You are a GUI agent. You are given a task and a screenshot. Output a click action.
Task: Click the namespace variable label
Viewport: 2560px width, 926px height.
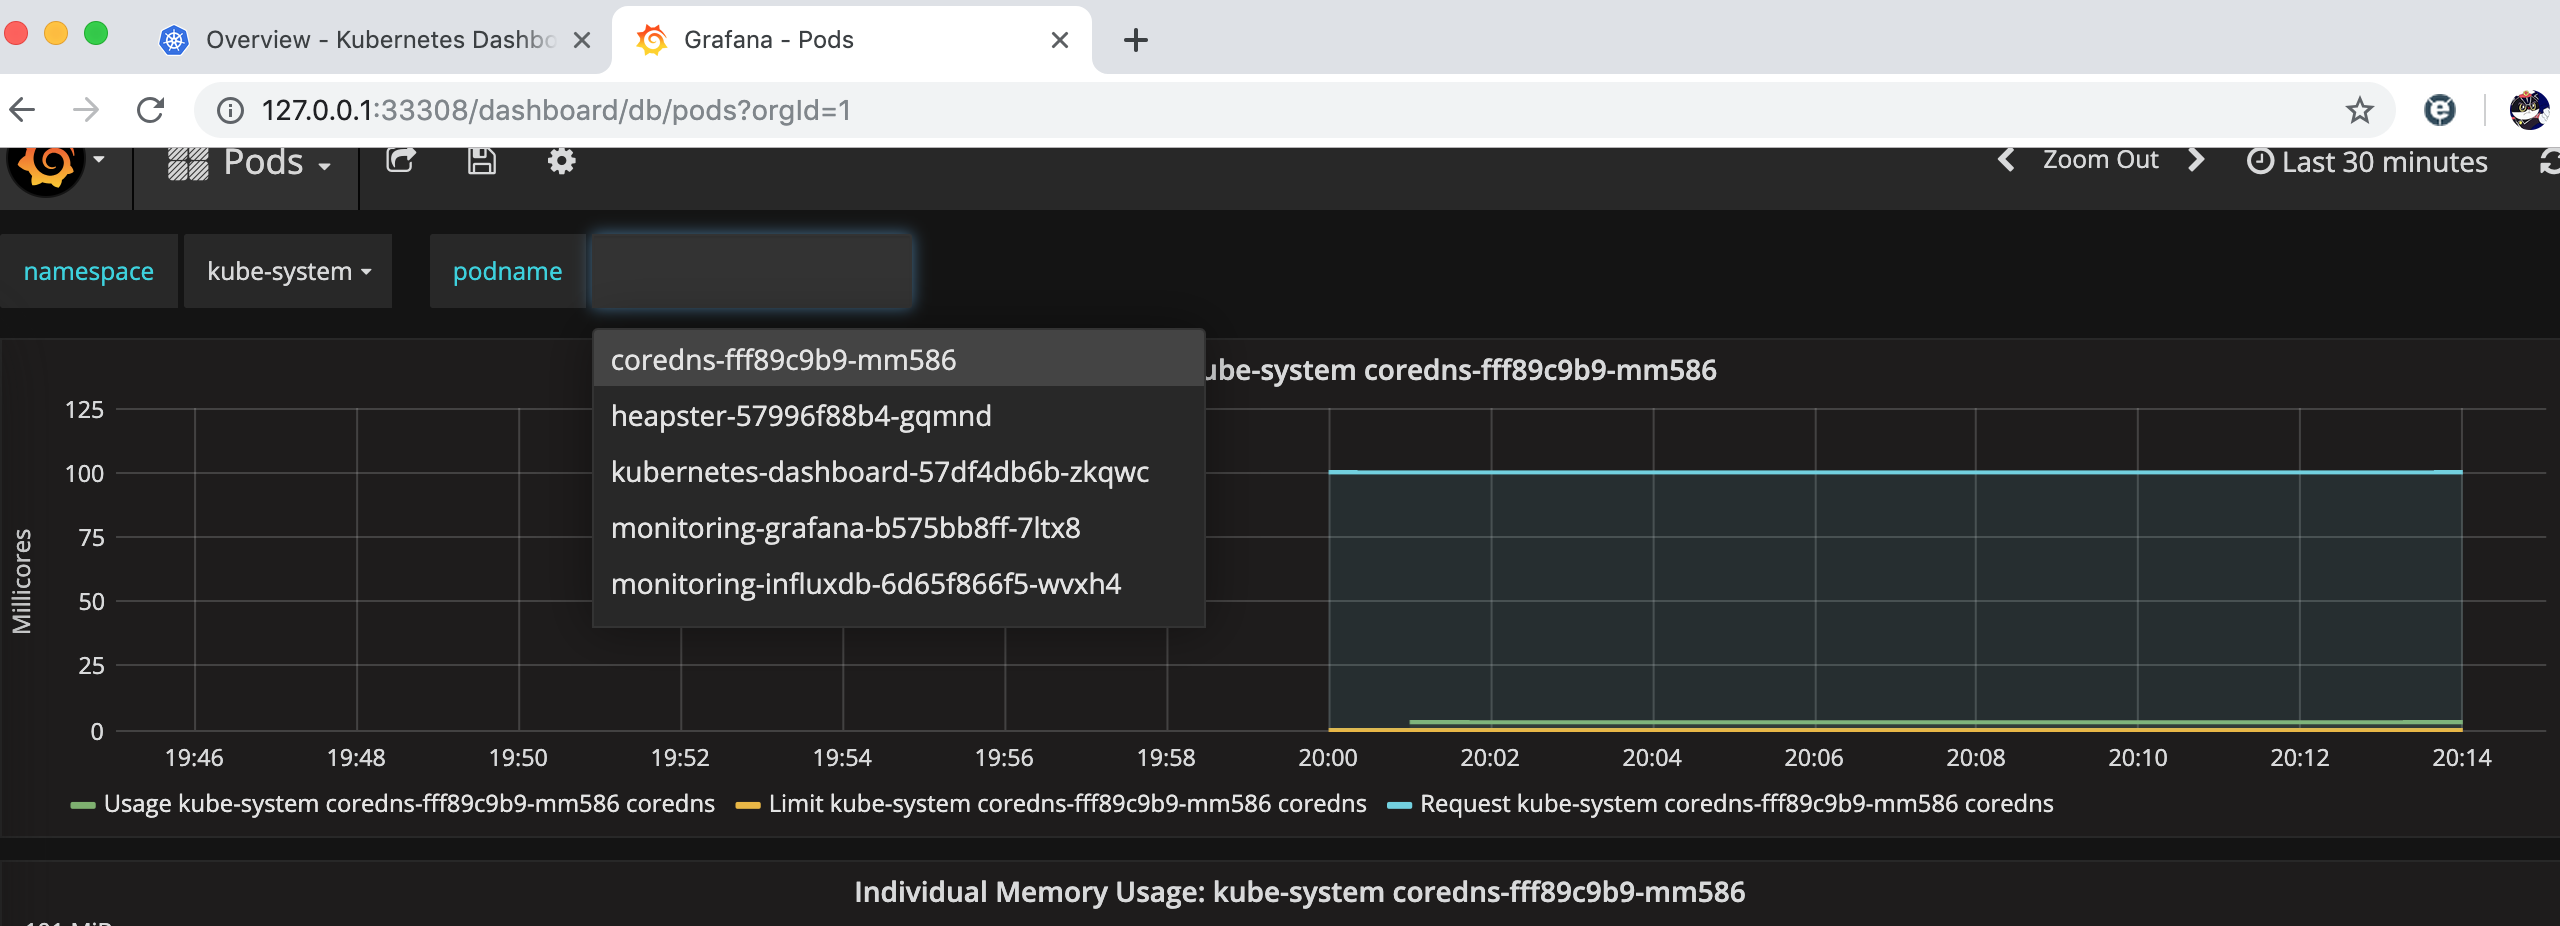[x=89, y=271]
